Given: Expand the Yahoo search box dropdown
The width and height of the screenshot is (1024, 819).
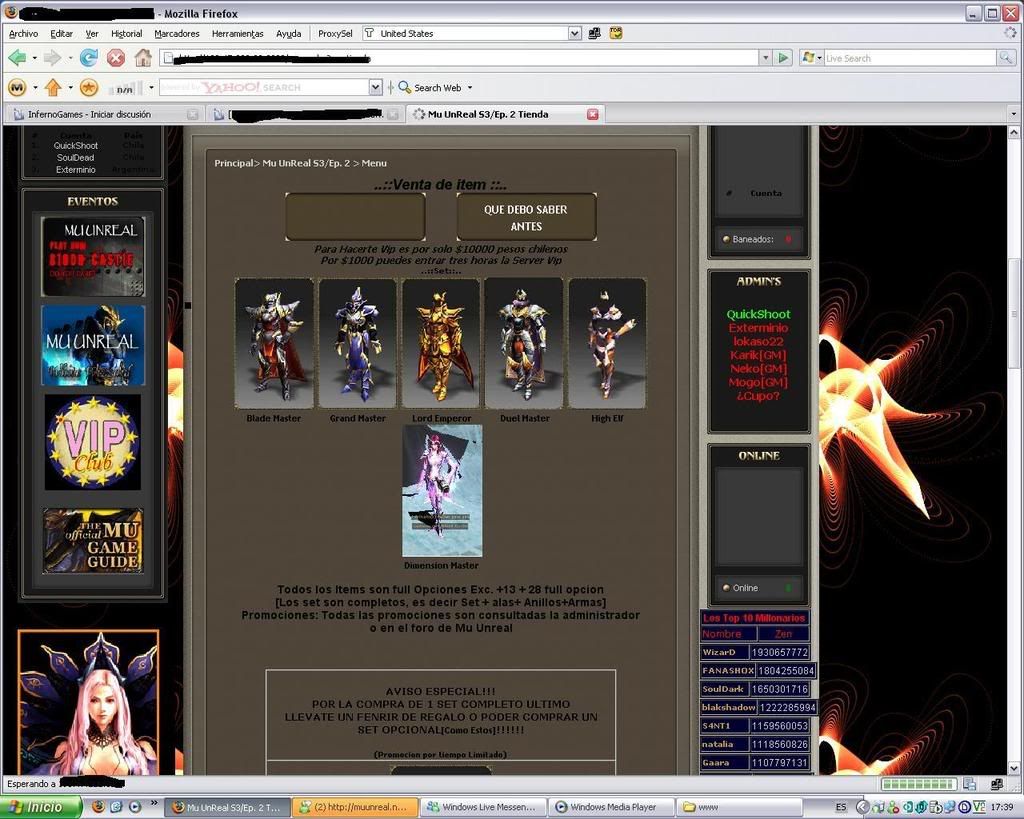Looking at the screenshot, I should pos(376,88).
